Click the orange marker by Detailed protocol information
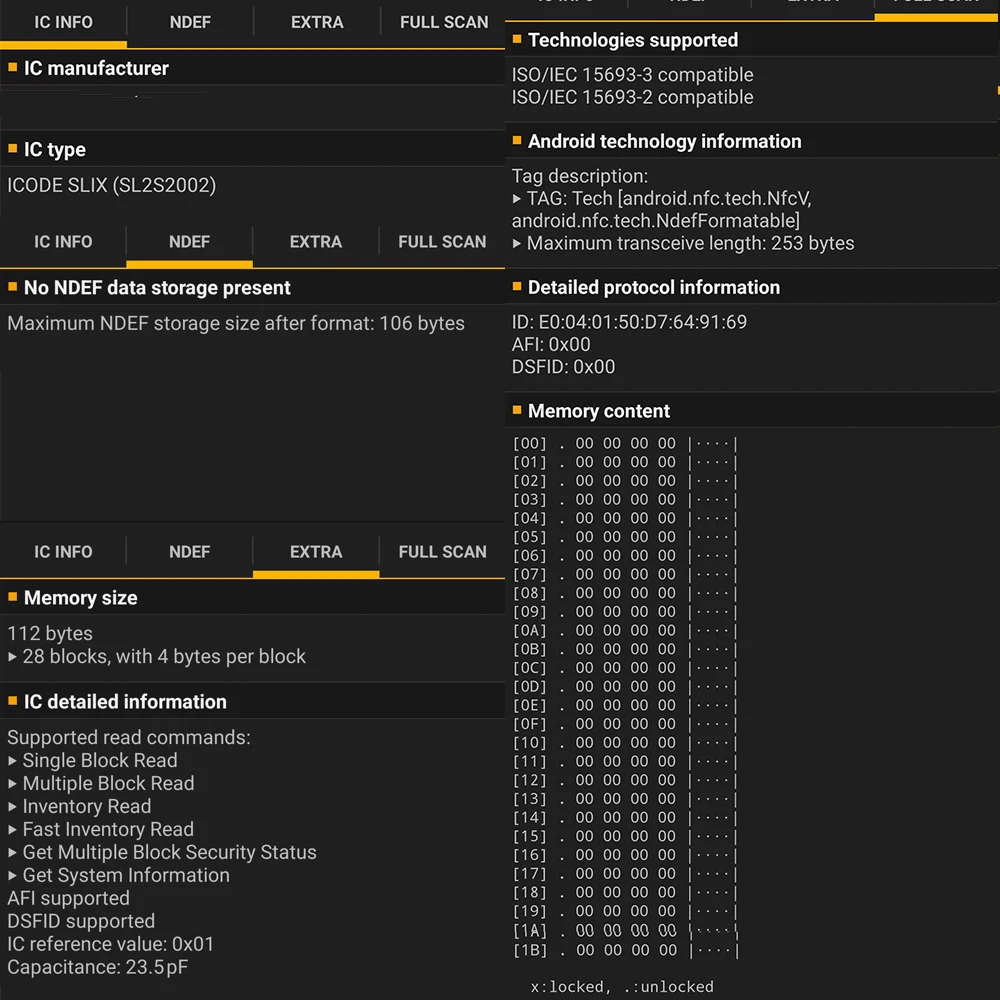Viewport: 1000px width, 1000px height. pyautogui.click(x=517, y=287)
